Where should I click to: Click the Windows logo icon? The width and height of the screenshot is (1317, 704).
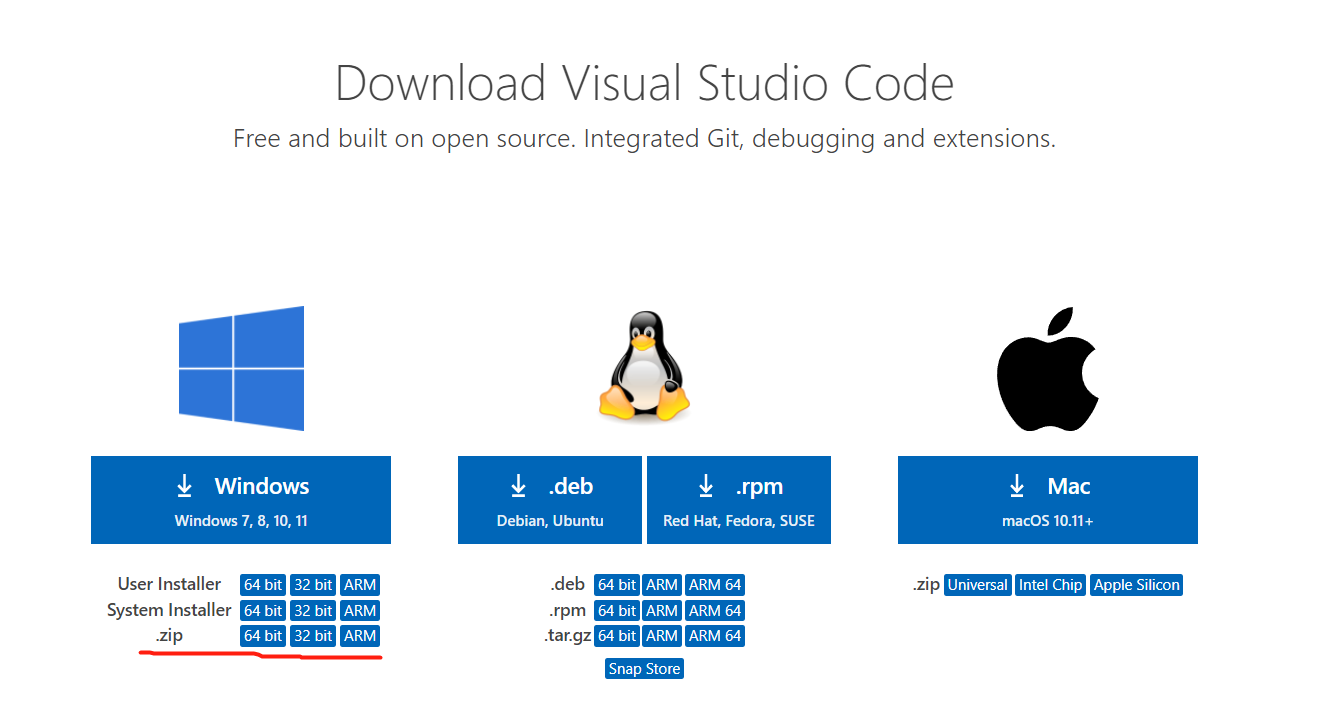click(241, 368)
